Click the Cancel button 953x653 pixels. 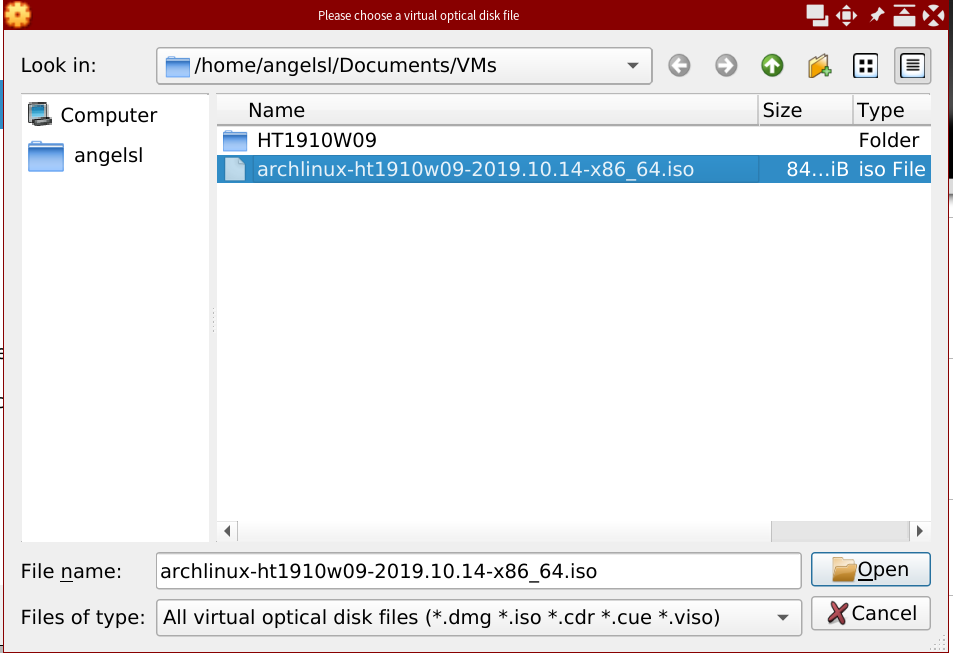click(x=870, y=613)
